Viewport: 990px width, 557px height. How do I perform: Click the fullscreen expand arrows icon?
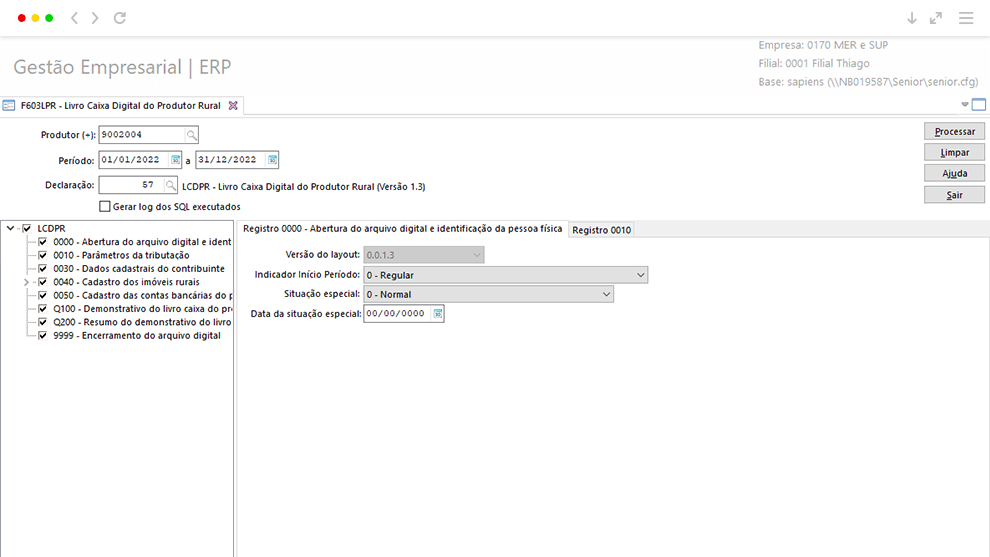(x=936, y=18)
